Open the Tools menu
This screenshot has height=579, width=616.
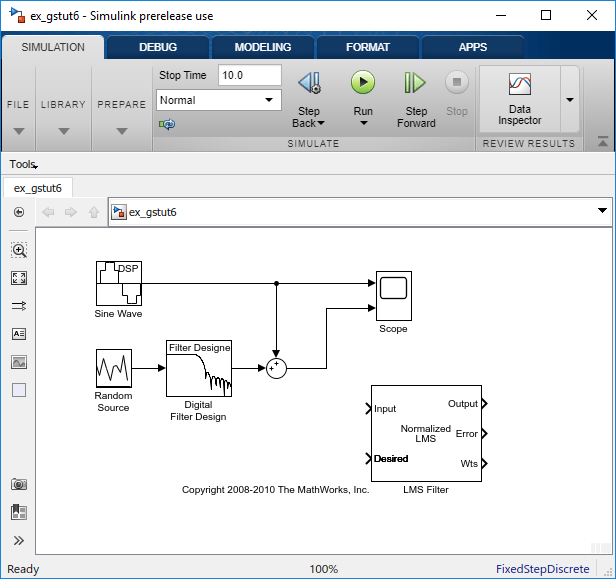(x=24, y=164)
